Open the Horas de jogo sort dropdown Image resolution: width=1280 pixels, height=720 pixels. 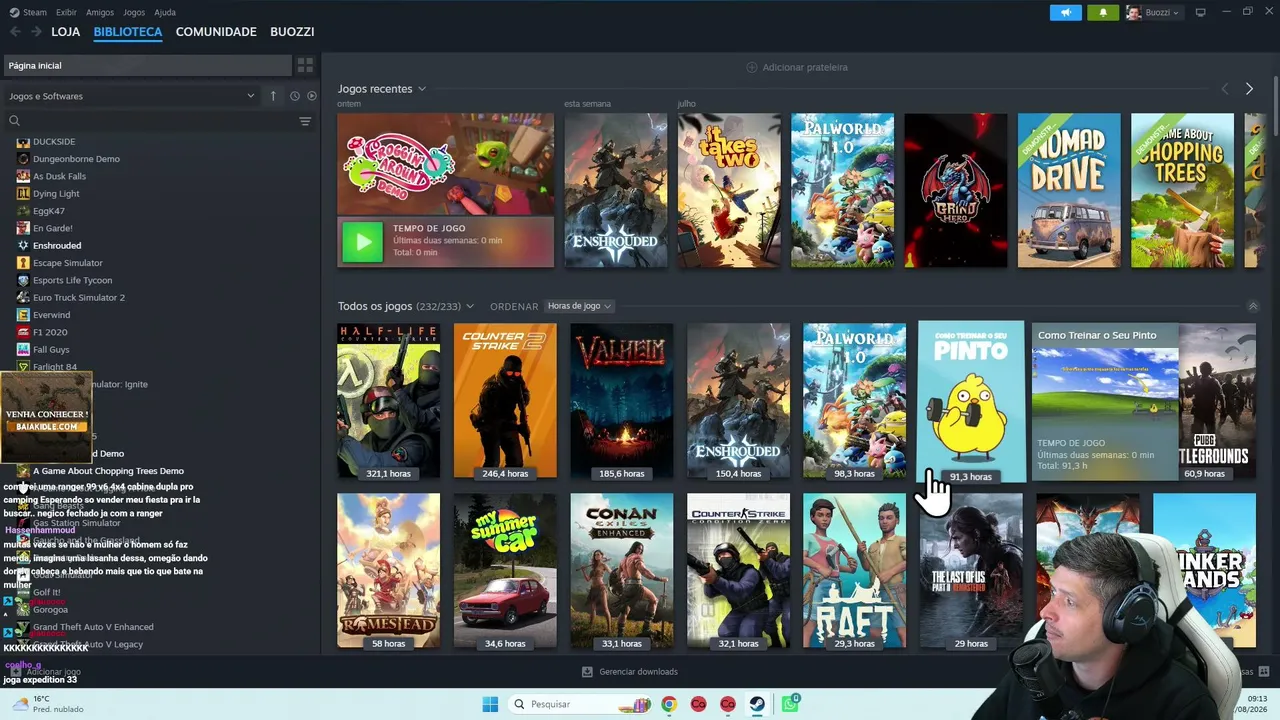[580, 306]
